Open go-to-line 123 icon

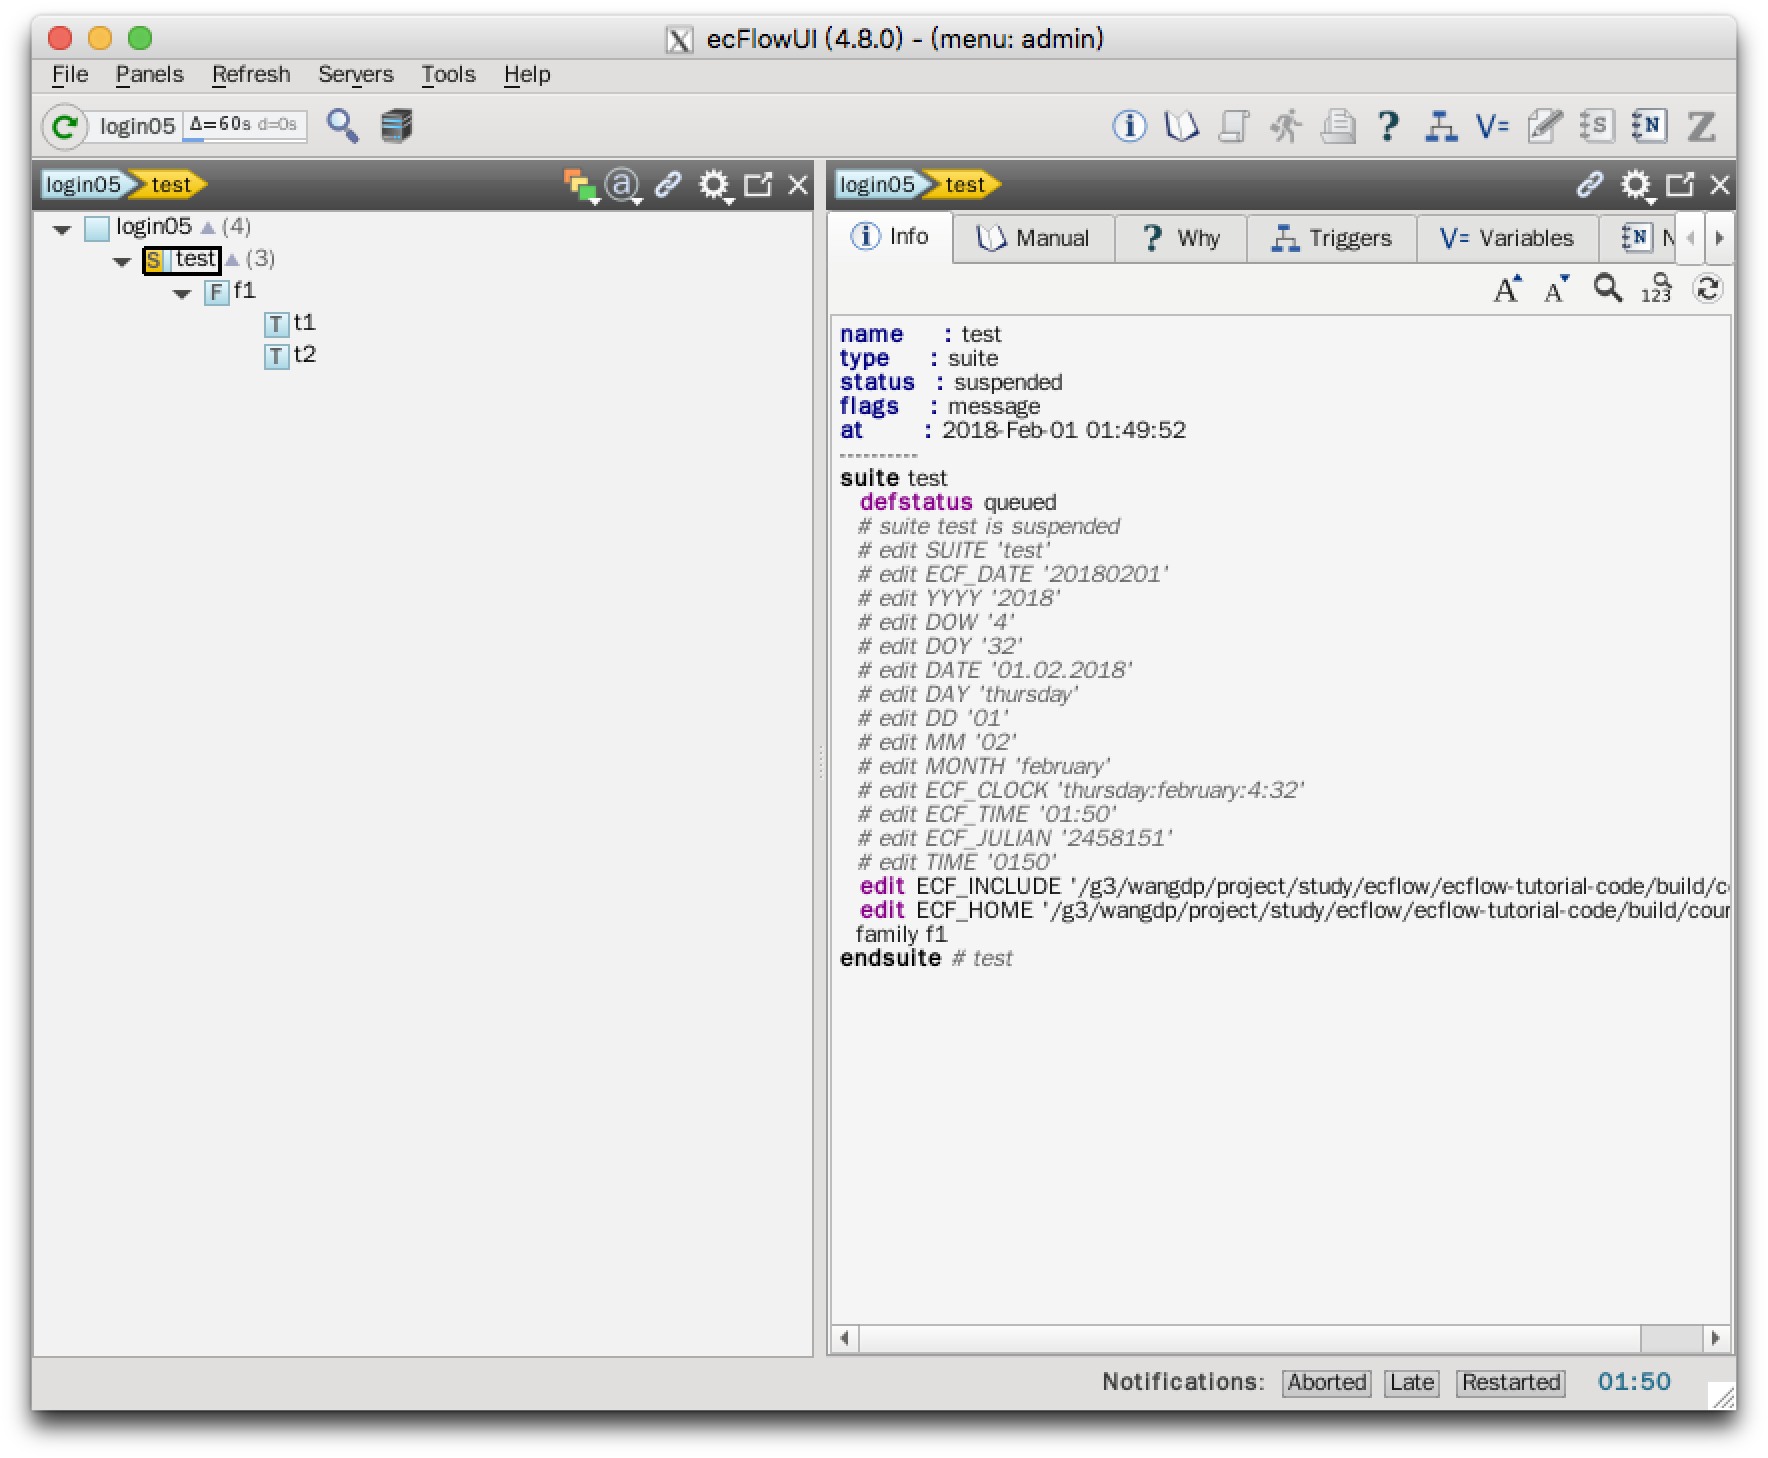(x=1657, y=289)
